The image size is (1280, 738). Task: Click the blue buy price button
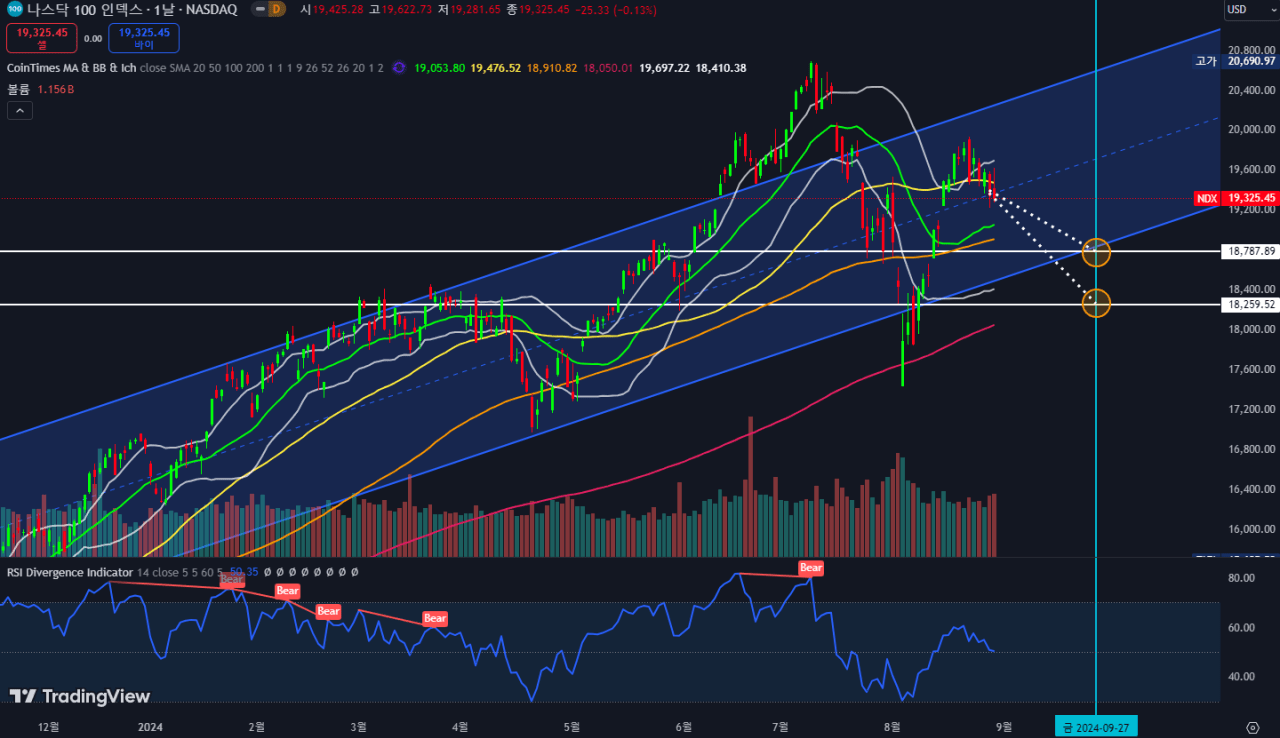click(x=144, y=38)
